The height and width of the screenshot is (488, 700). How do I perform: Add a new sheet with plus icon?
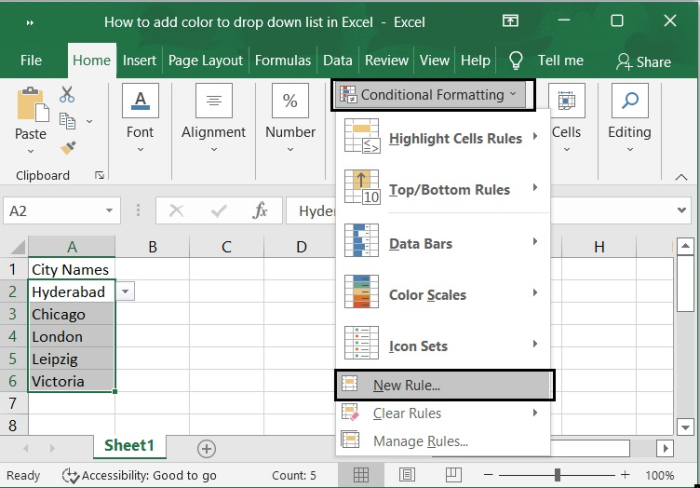pyautogui.click(x=206, y=449)
